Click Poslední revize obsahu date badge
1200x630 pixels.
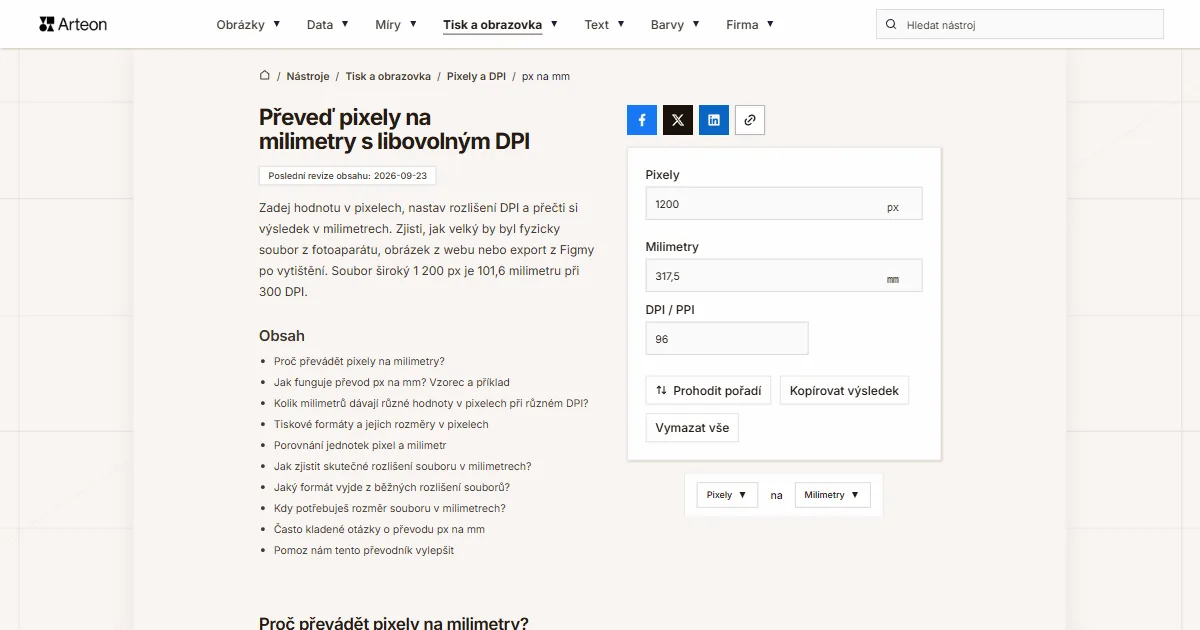point(347,175)
